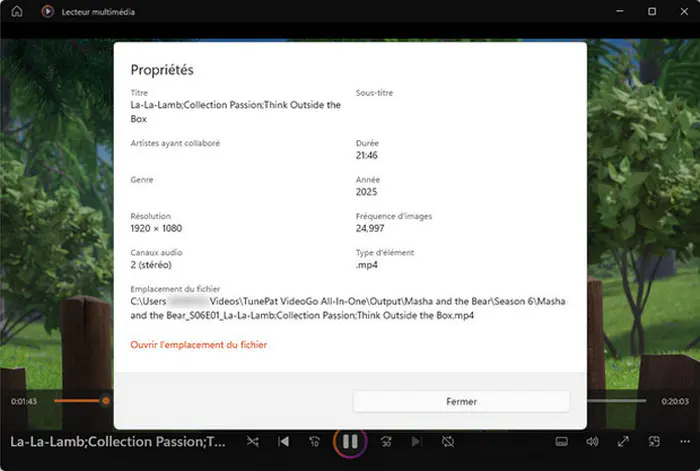Click the seek bar position handle
Image resolution: width=700 pixels, height=471 pixels.
coord(106,400)
